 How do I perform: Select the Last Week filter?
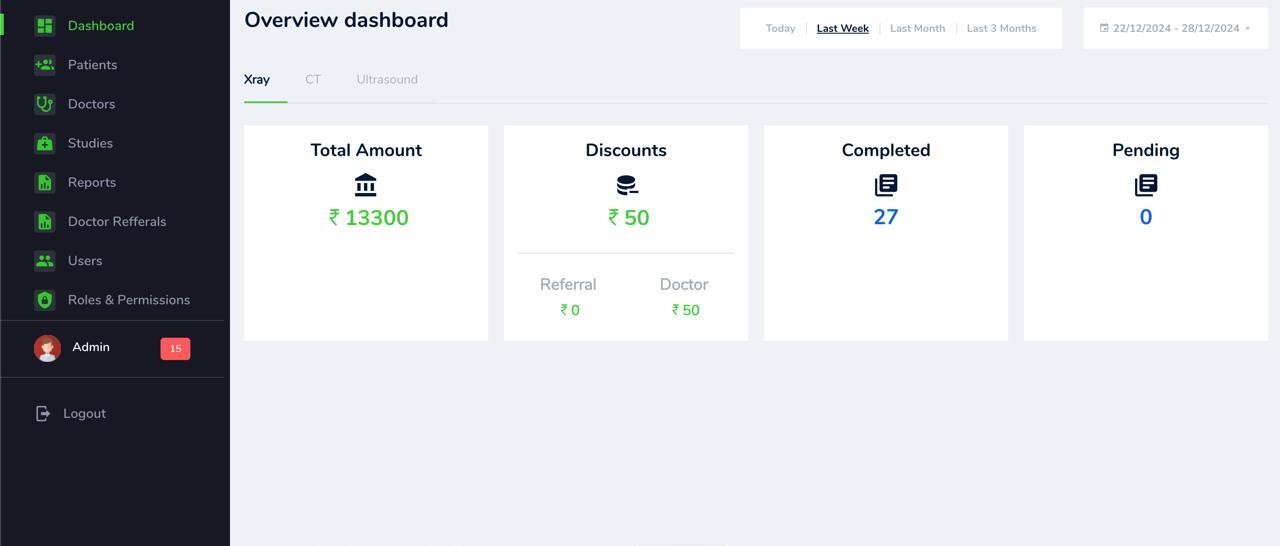pos(842,28)
